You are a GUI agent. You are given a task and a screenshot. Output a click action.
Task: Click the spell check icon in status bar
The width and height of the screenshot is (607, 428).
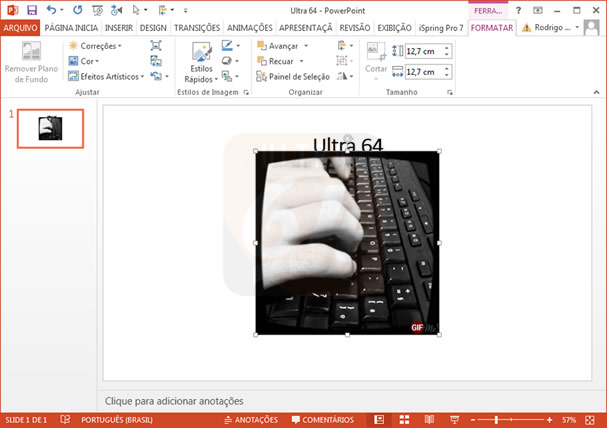[x=65, y=419]
